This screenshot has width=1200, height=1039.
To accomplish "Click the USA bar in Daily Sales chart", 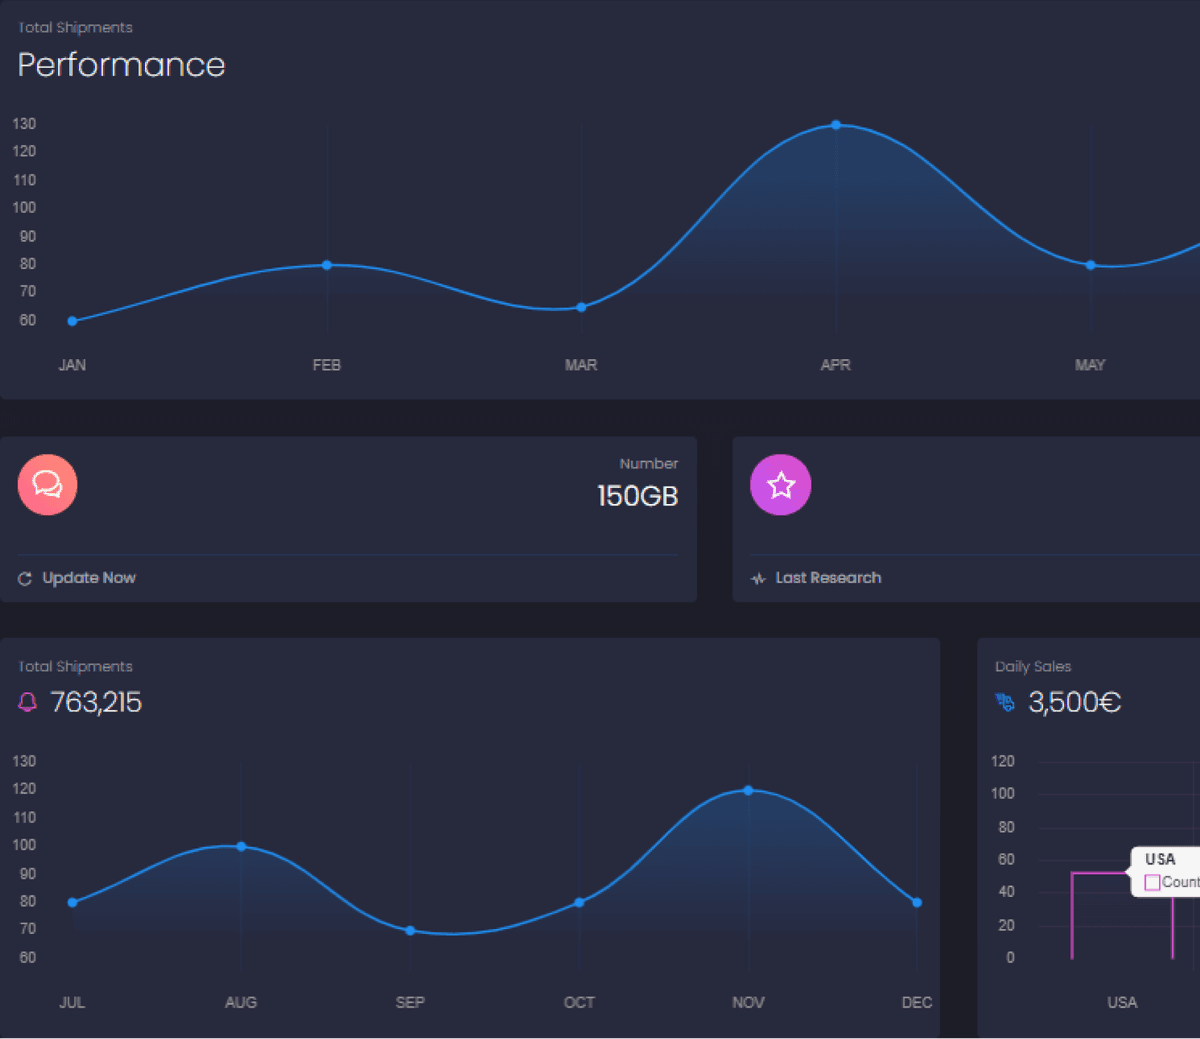I will click(x=1121, y=915).
